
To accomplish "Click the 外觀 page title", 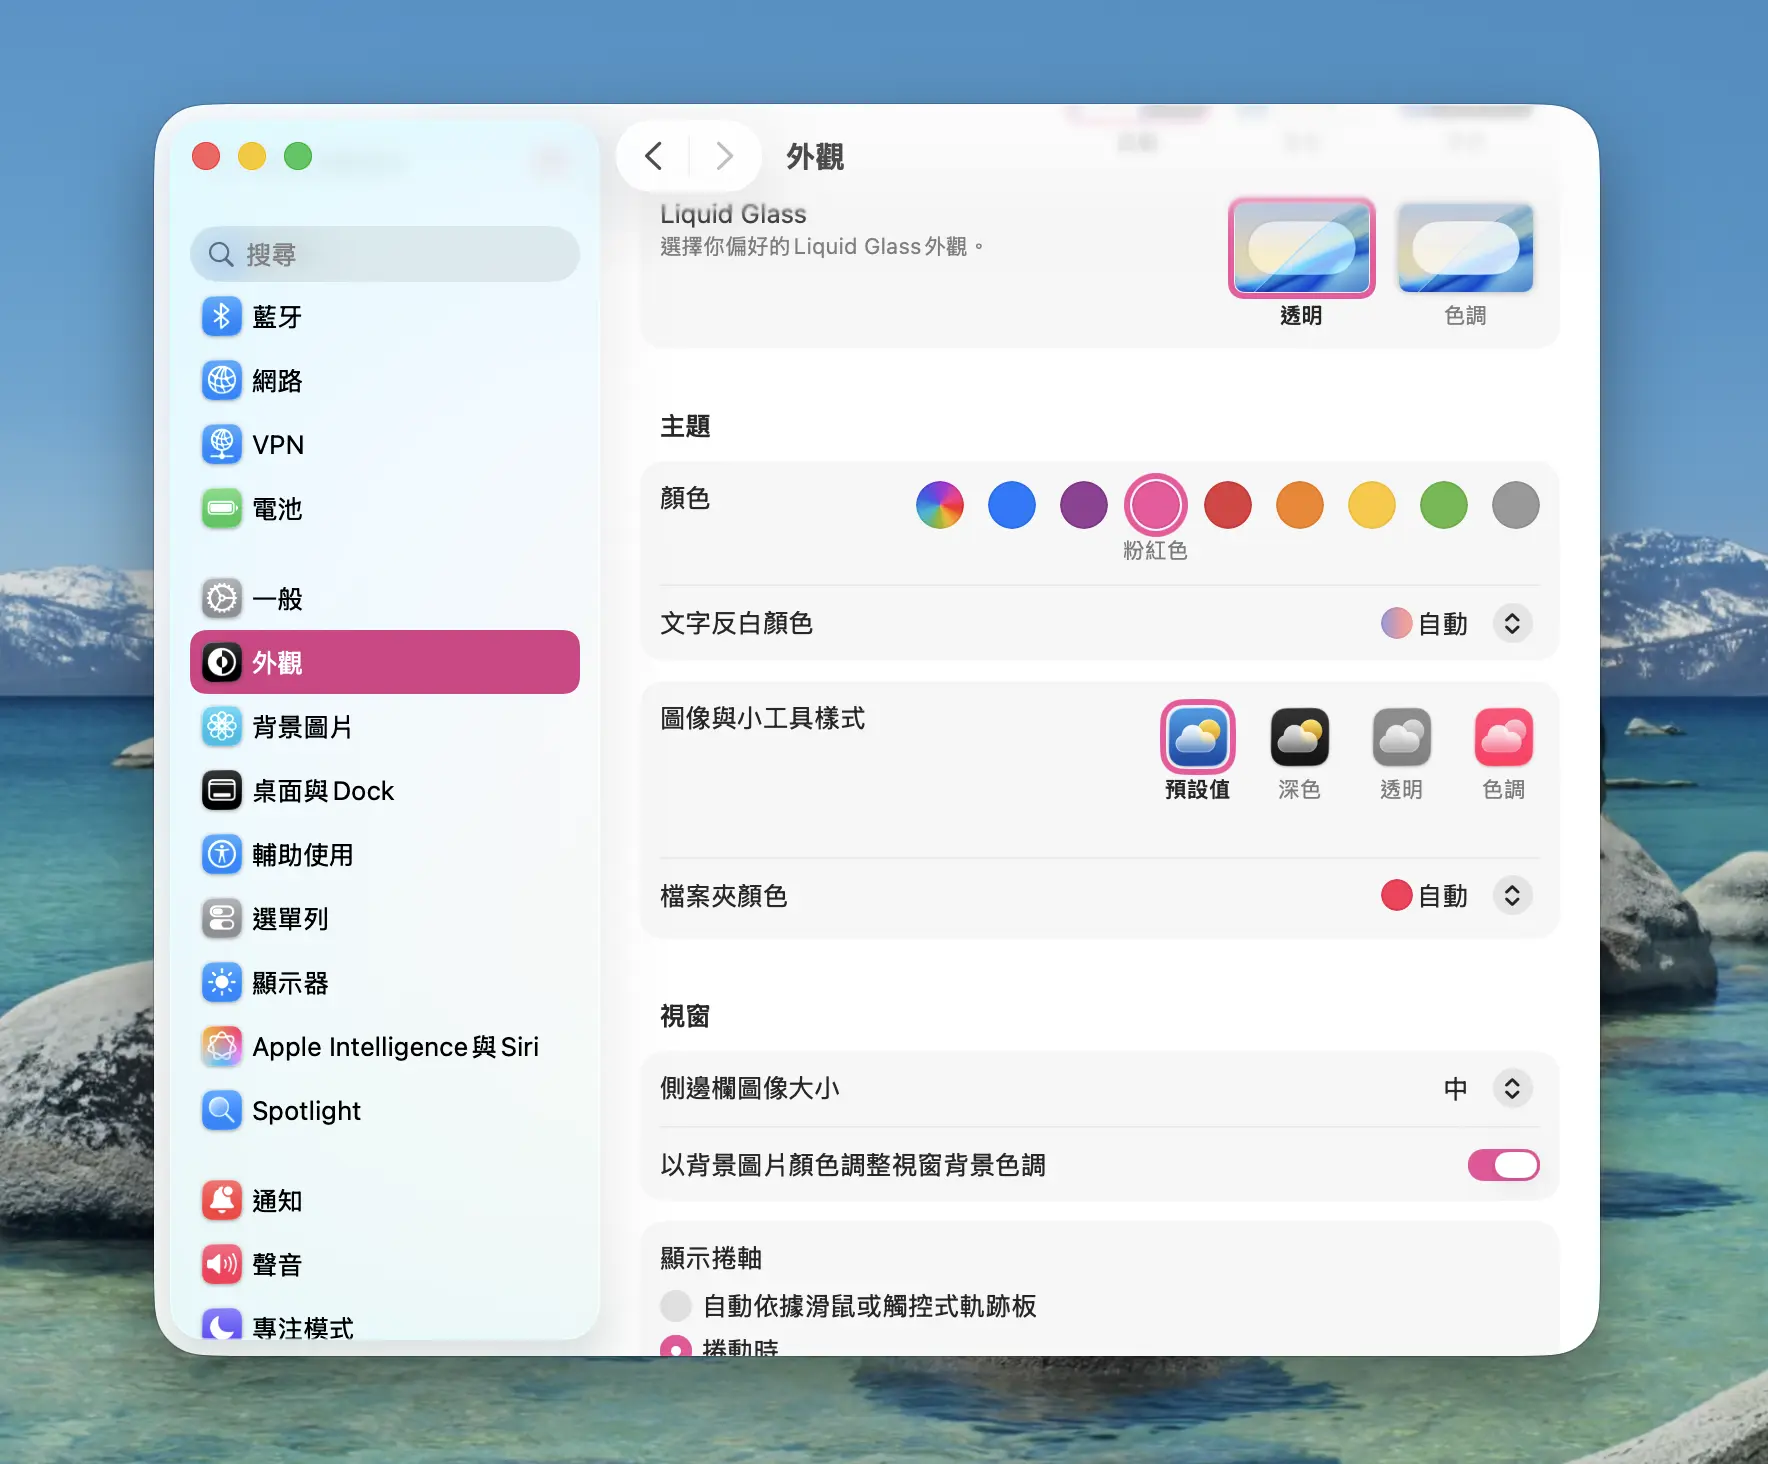I will click(815, 157).
